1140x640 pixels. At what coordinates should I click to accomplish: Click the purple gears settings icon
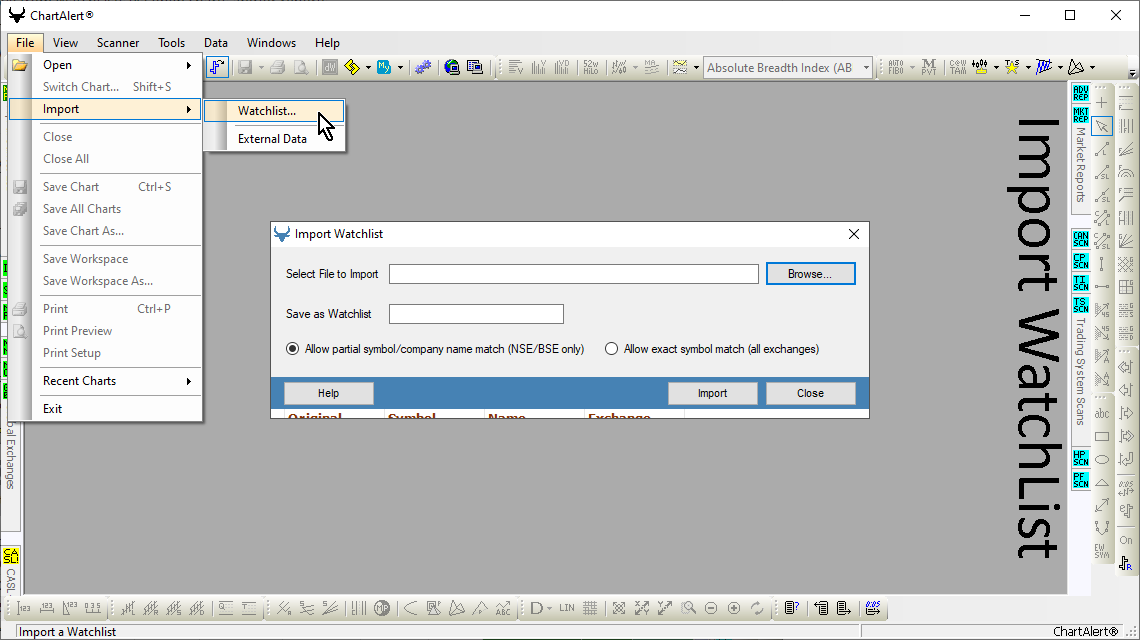(422, 68)
